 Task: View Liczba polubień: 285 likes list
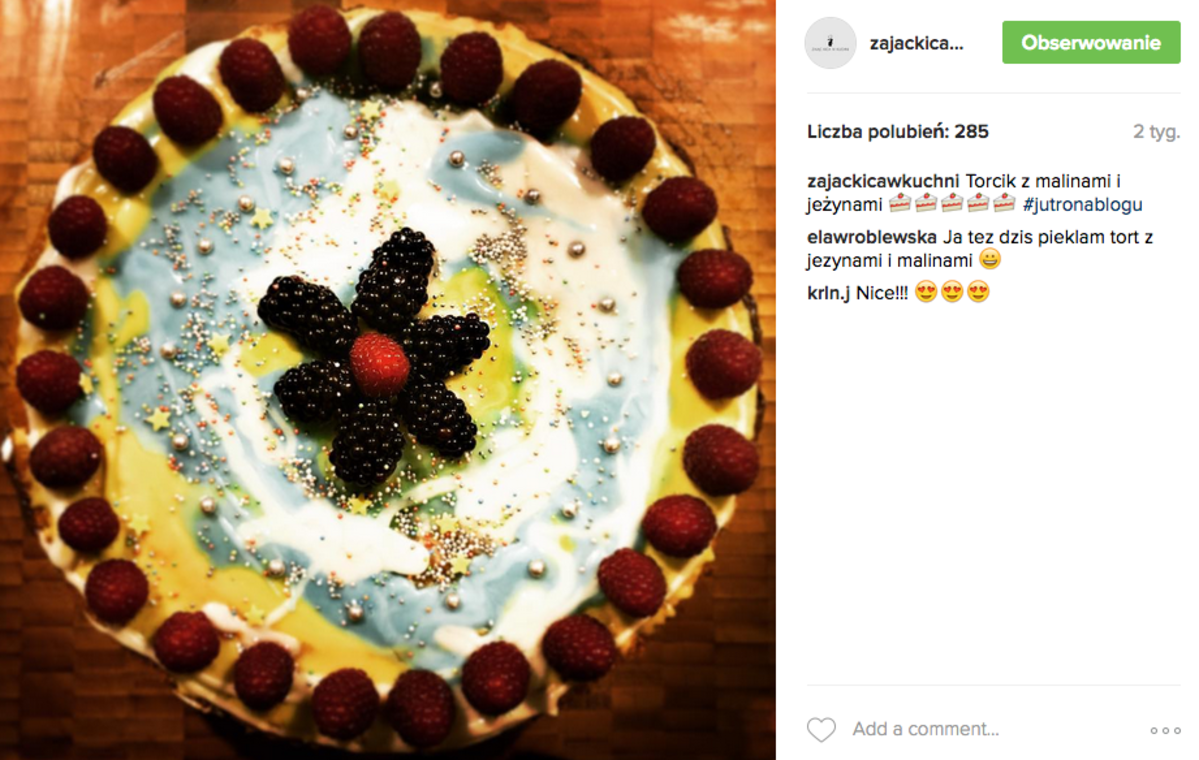point(898,132)
